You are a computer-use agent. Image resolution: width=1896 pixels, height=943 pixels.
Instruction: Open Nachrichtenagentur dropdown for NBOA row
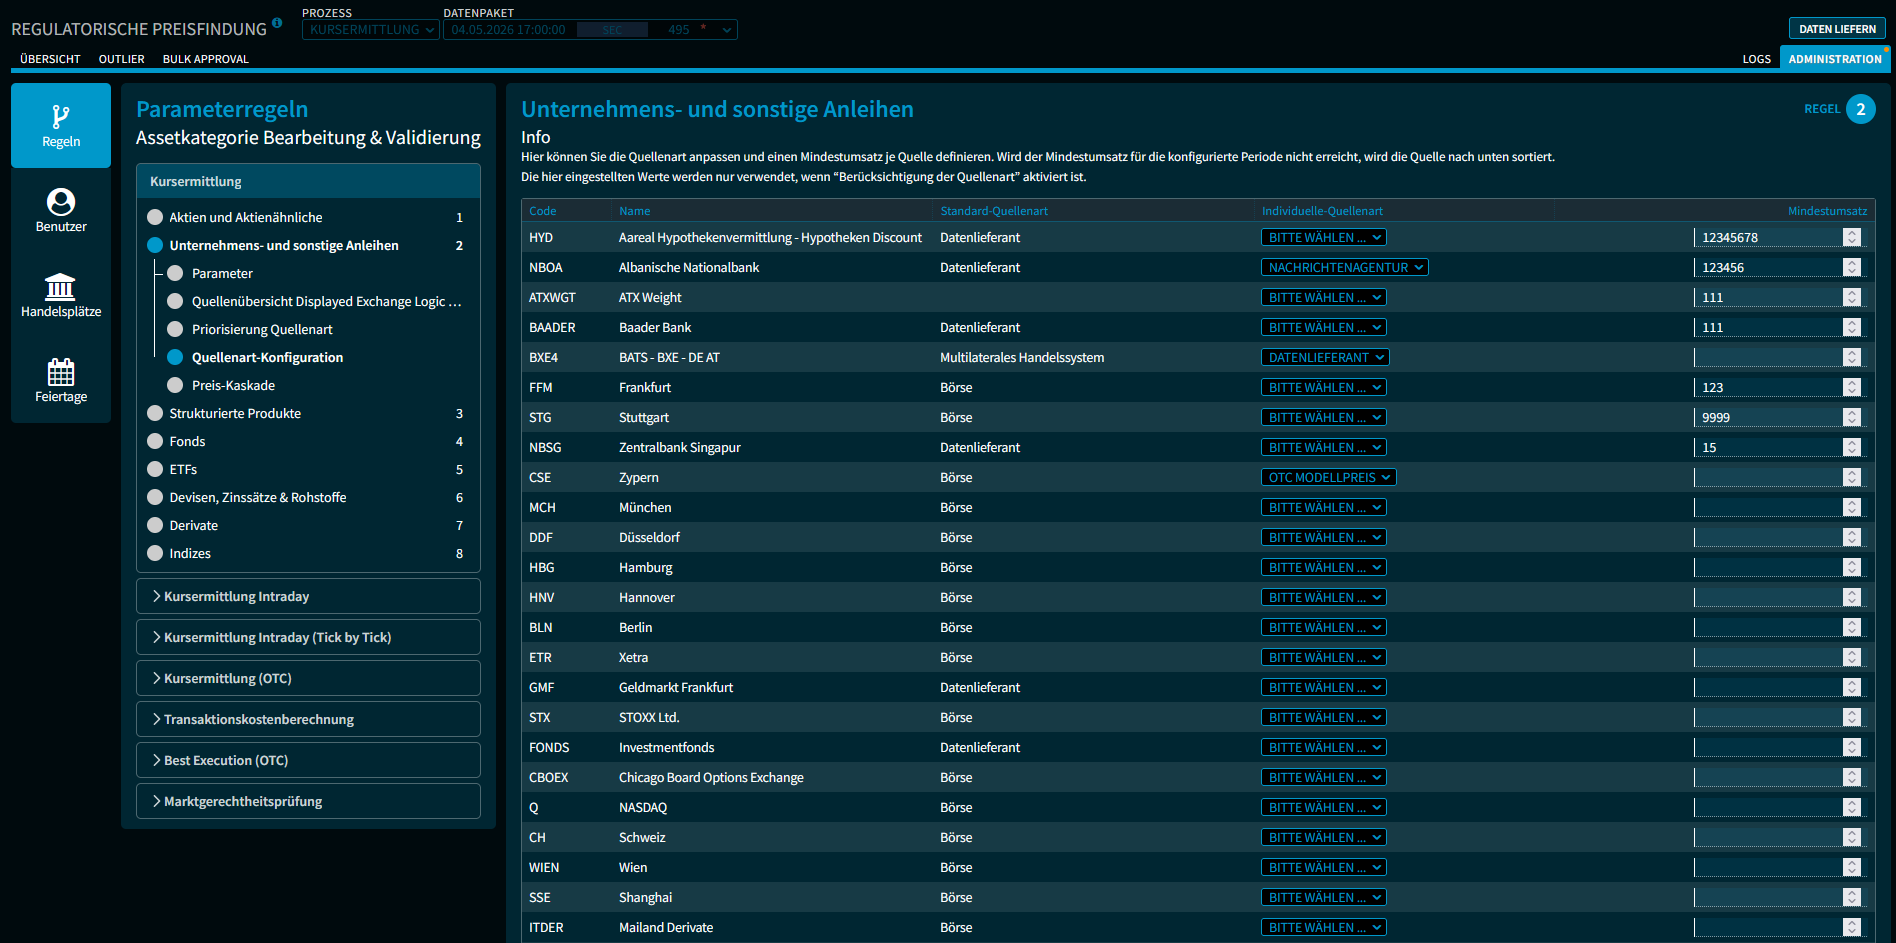(1345, 267)
